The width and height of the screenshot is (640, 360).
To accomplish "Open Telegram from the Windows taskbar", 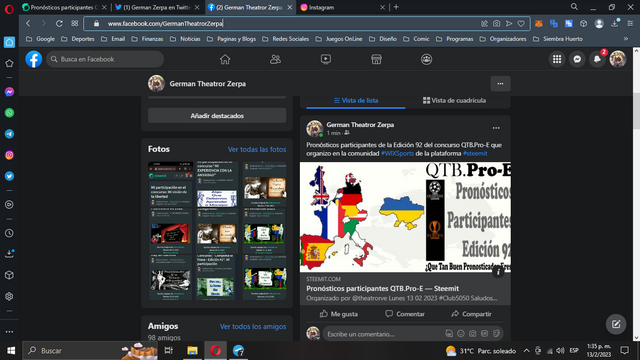I will tap(238, 351).
